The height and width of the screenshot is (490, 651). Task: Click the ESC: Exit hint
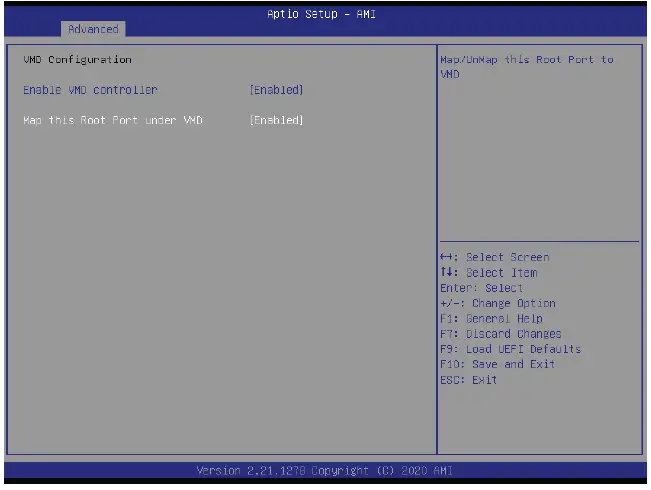point(469,380)
